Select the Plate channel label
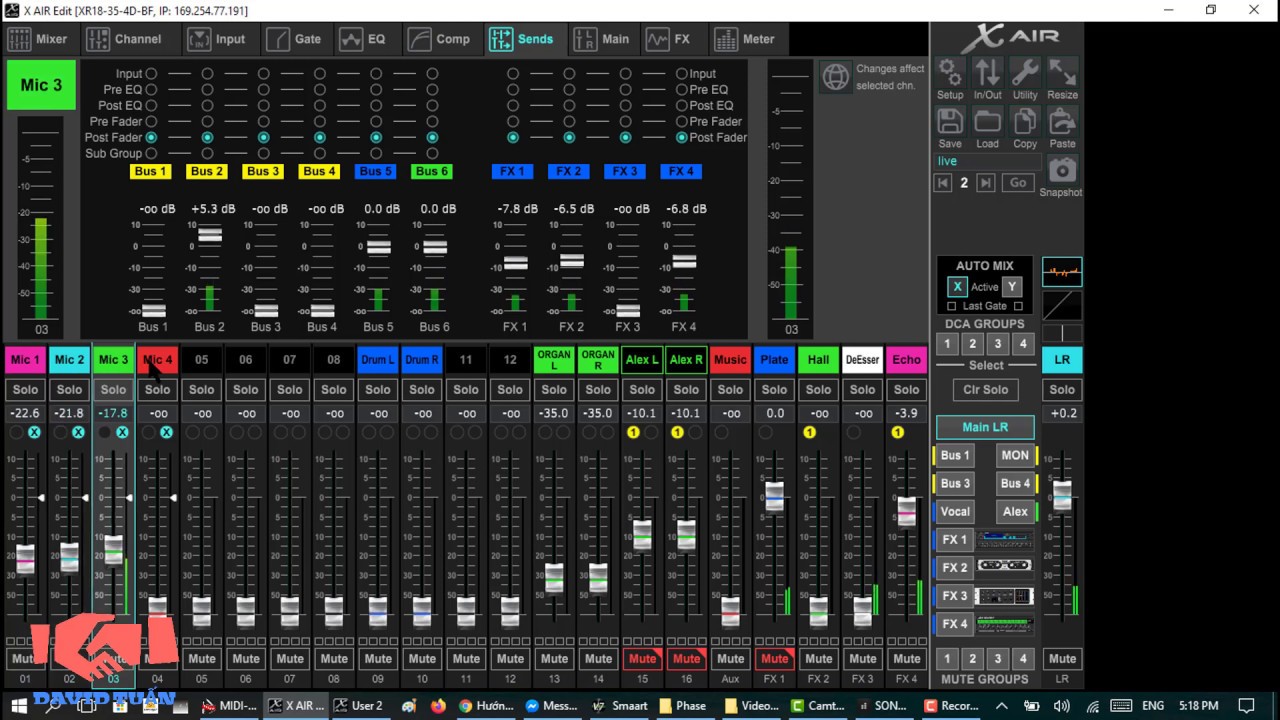This screenshot has height=720, width=1280. (x=774, y=360)
